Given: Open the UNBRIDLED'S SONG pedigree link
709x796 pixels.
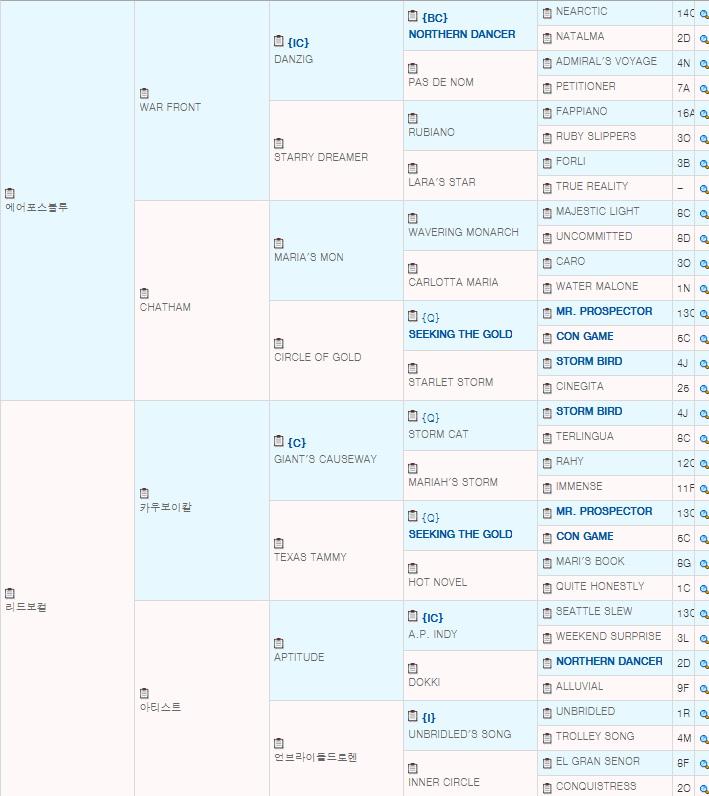Looking at the screenshot, I should (x=459, y=734).
